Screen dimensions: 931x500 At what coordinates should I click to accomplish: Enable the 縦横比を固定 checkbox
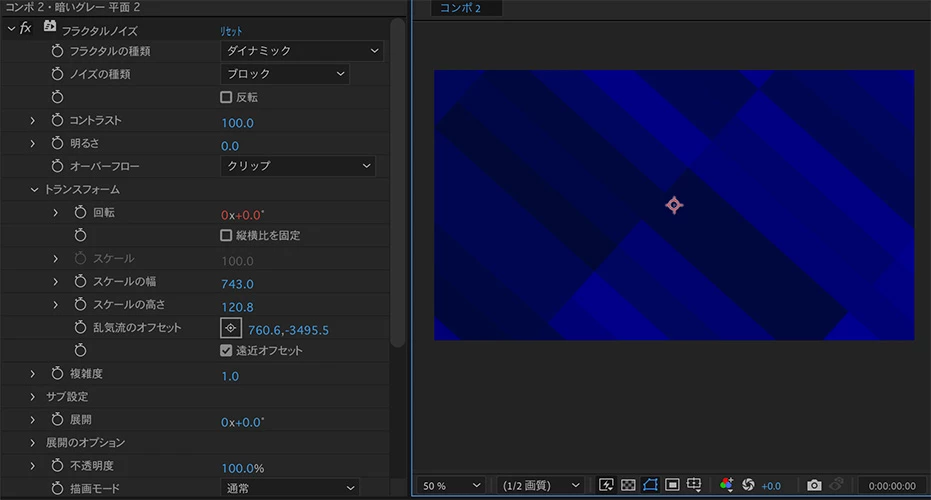(226, 235)
